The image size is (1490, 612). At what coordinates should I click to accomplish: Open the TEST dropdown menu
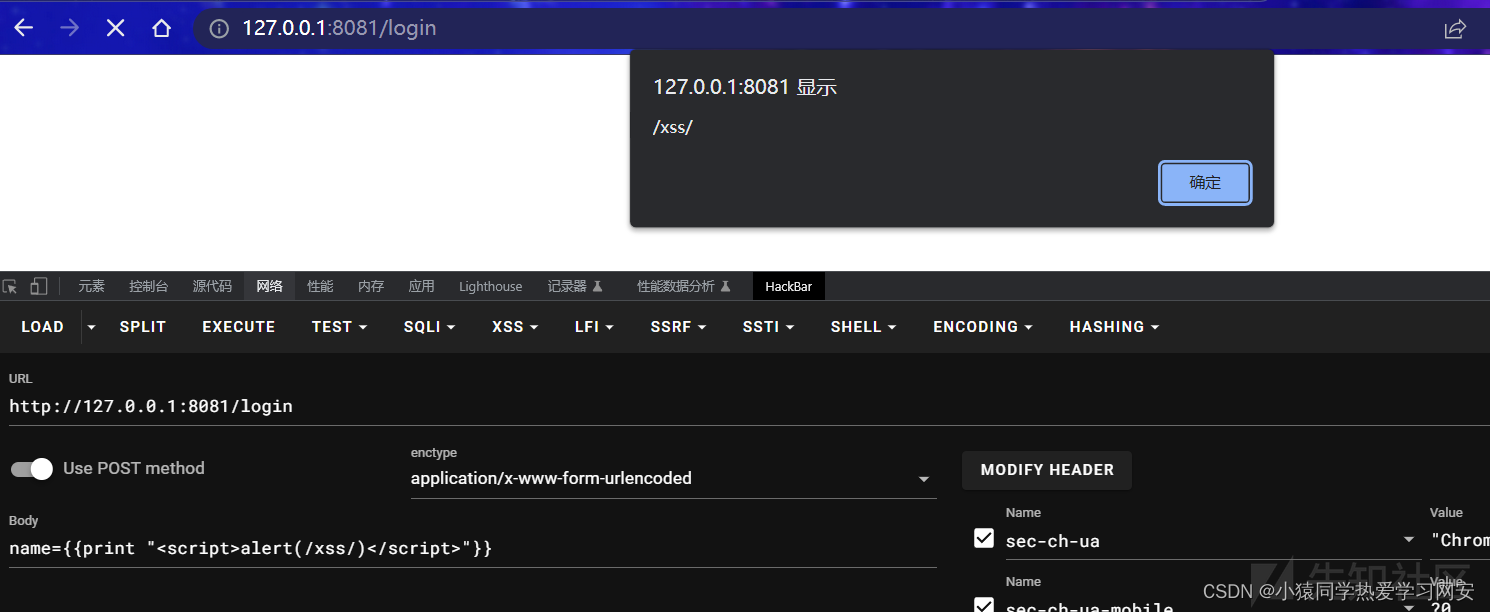pos(339,327)
